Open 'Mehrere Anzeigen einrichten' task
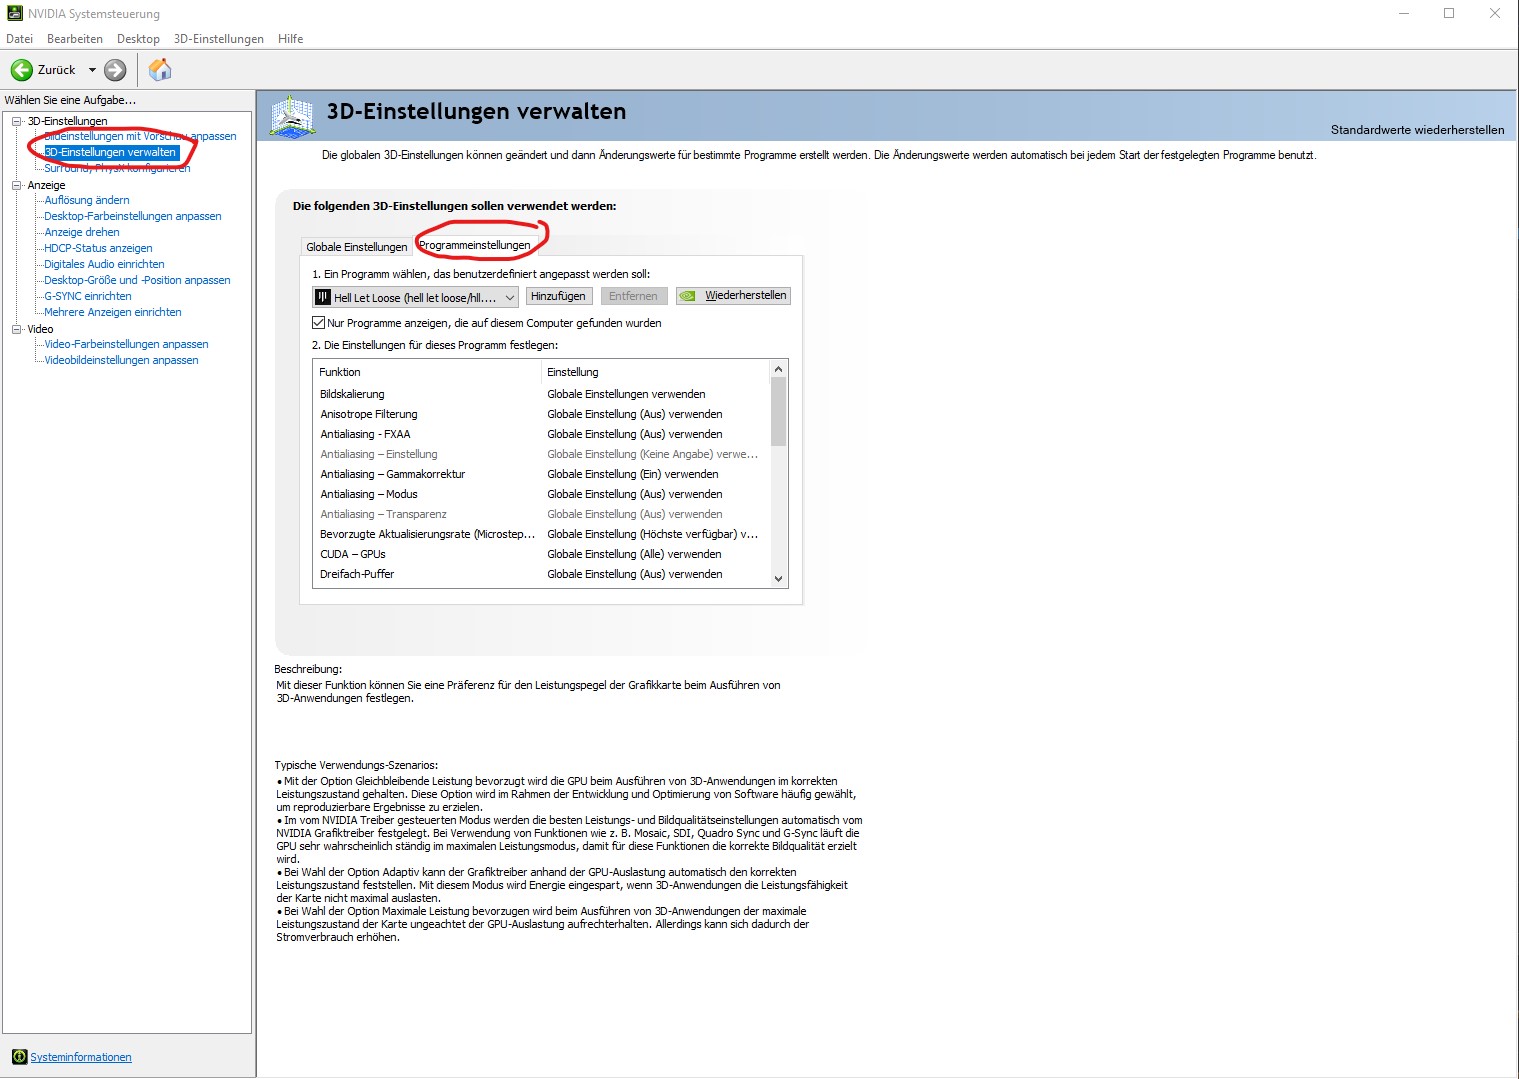This screenshot has width=1519, height=1079. [113, 312]
